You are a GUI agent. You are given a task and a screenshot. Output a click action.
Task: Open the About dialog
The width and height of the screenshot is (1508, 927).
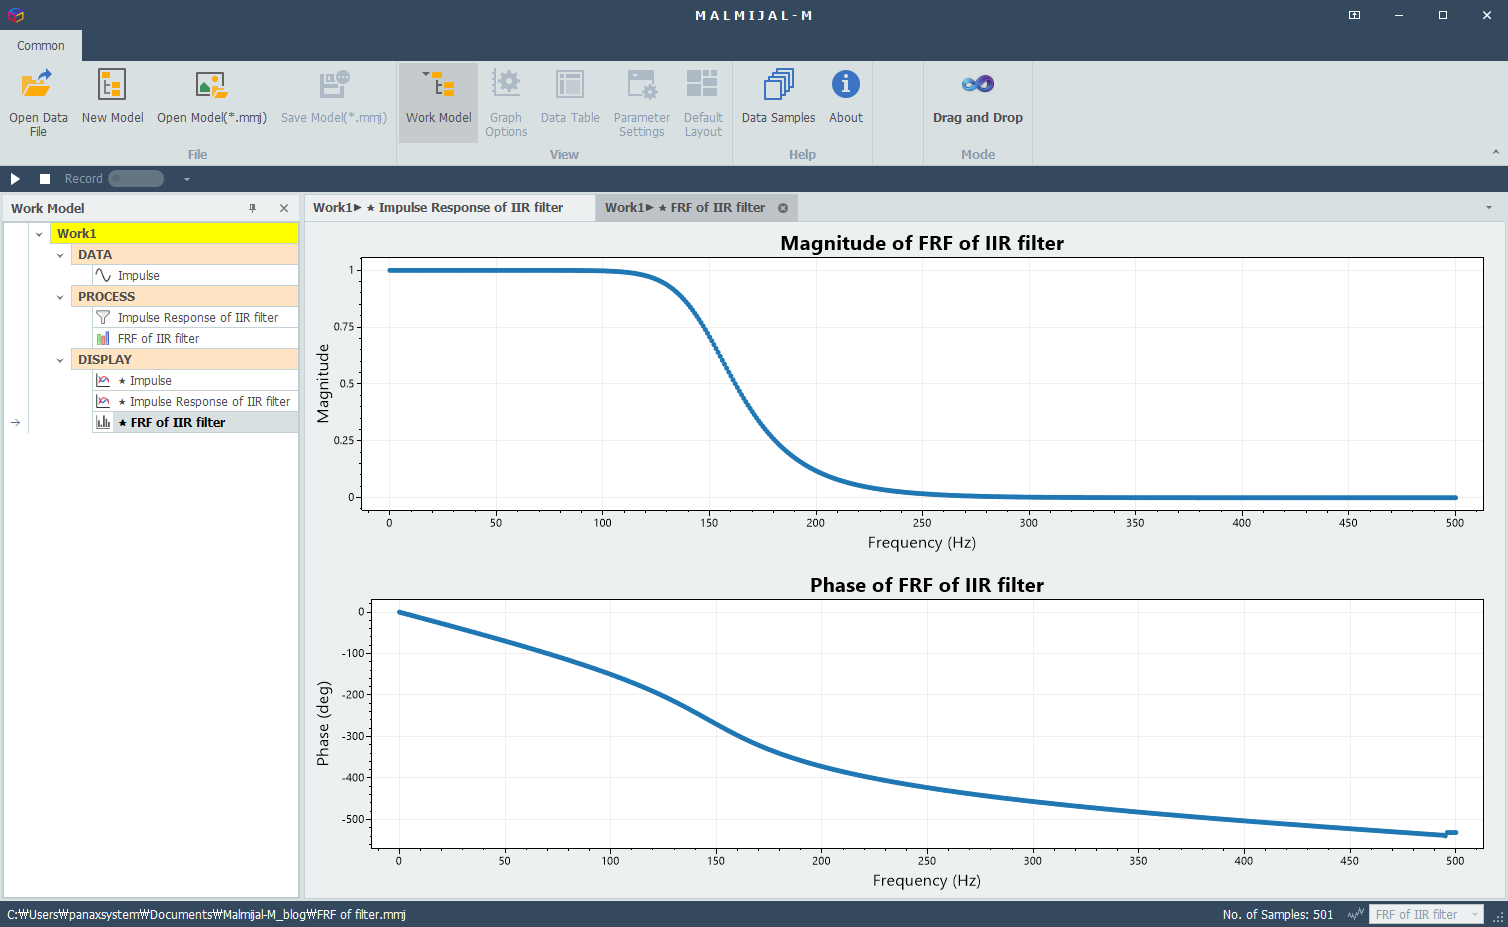click(x=845, y=97)
